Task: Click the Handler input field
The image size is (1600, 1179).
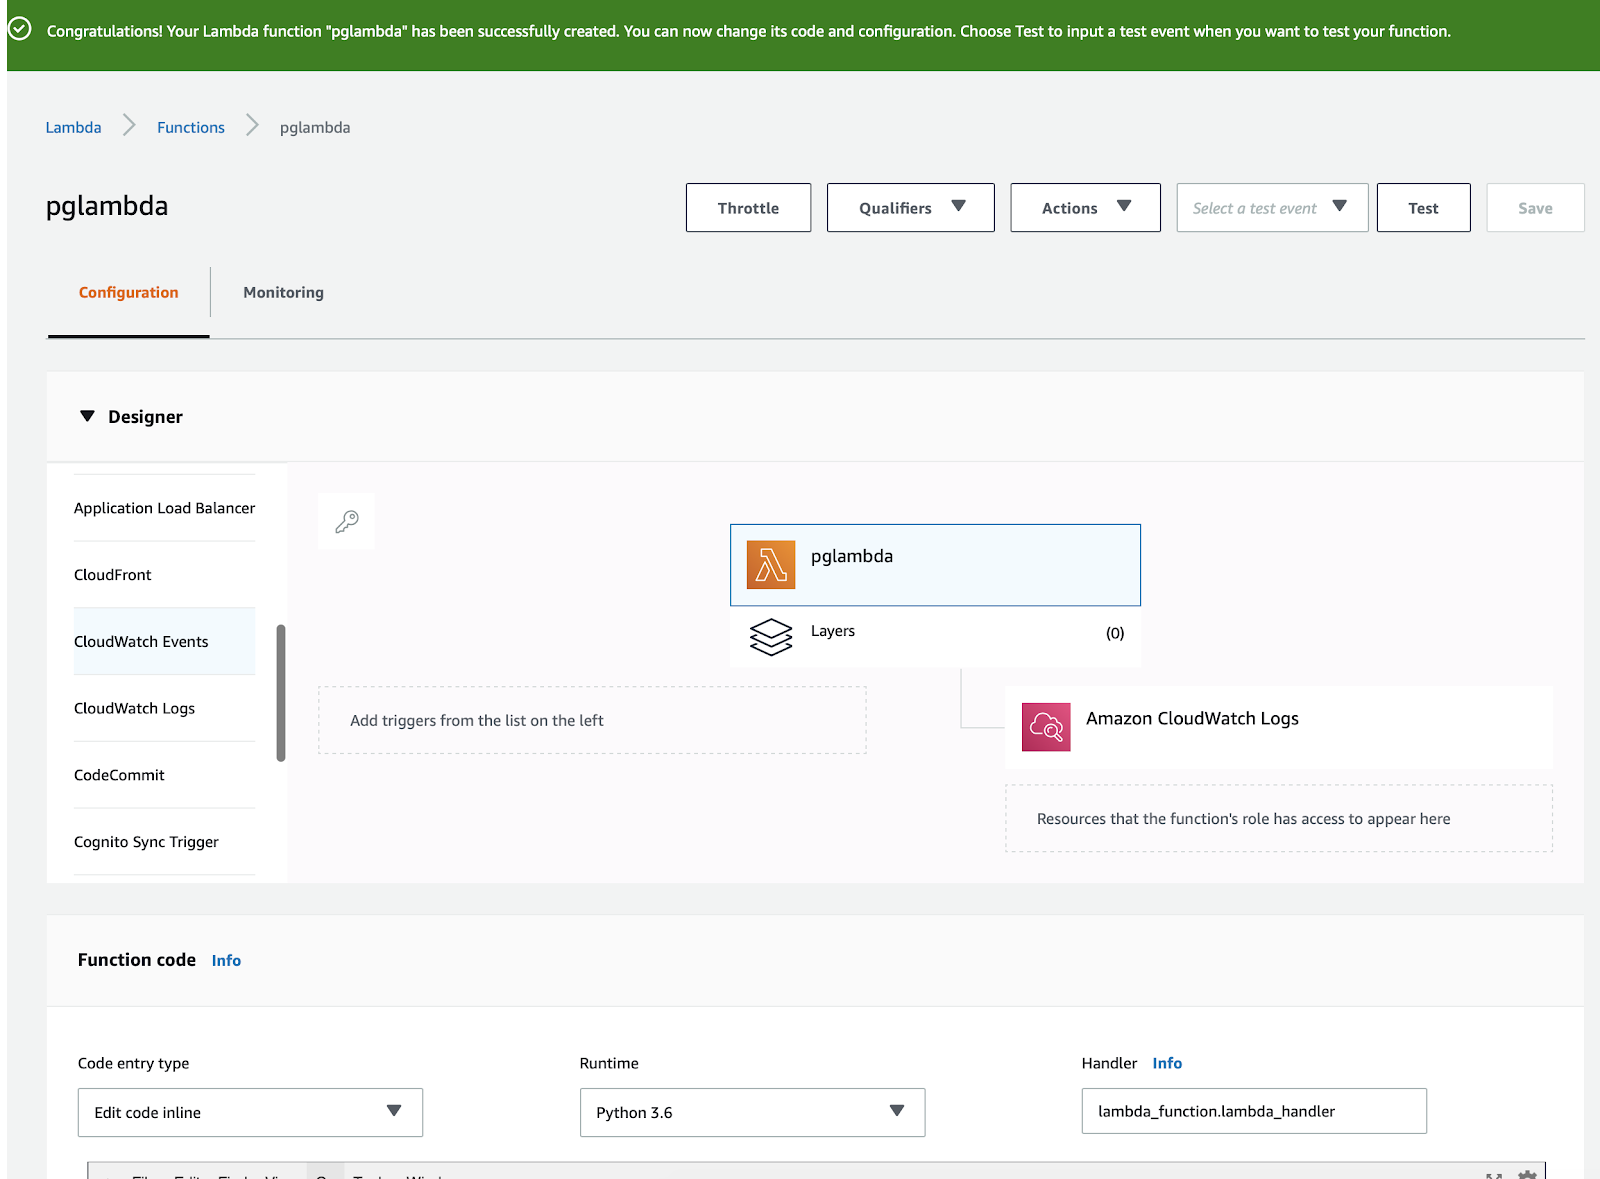Action: tap(1254, 1111)
